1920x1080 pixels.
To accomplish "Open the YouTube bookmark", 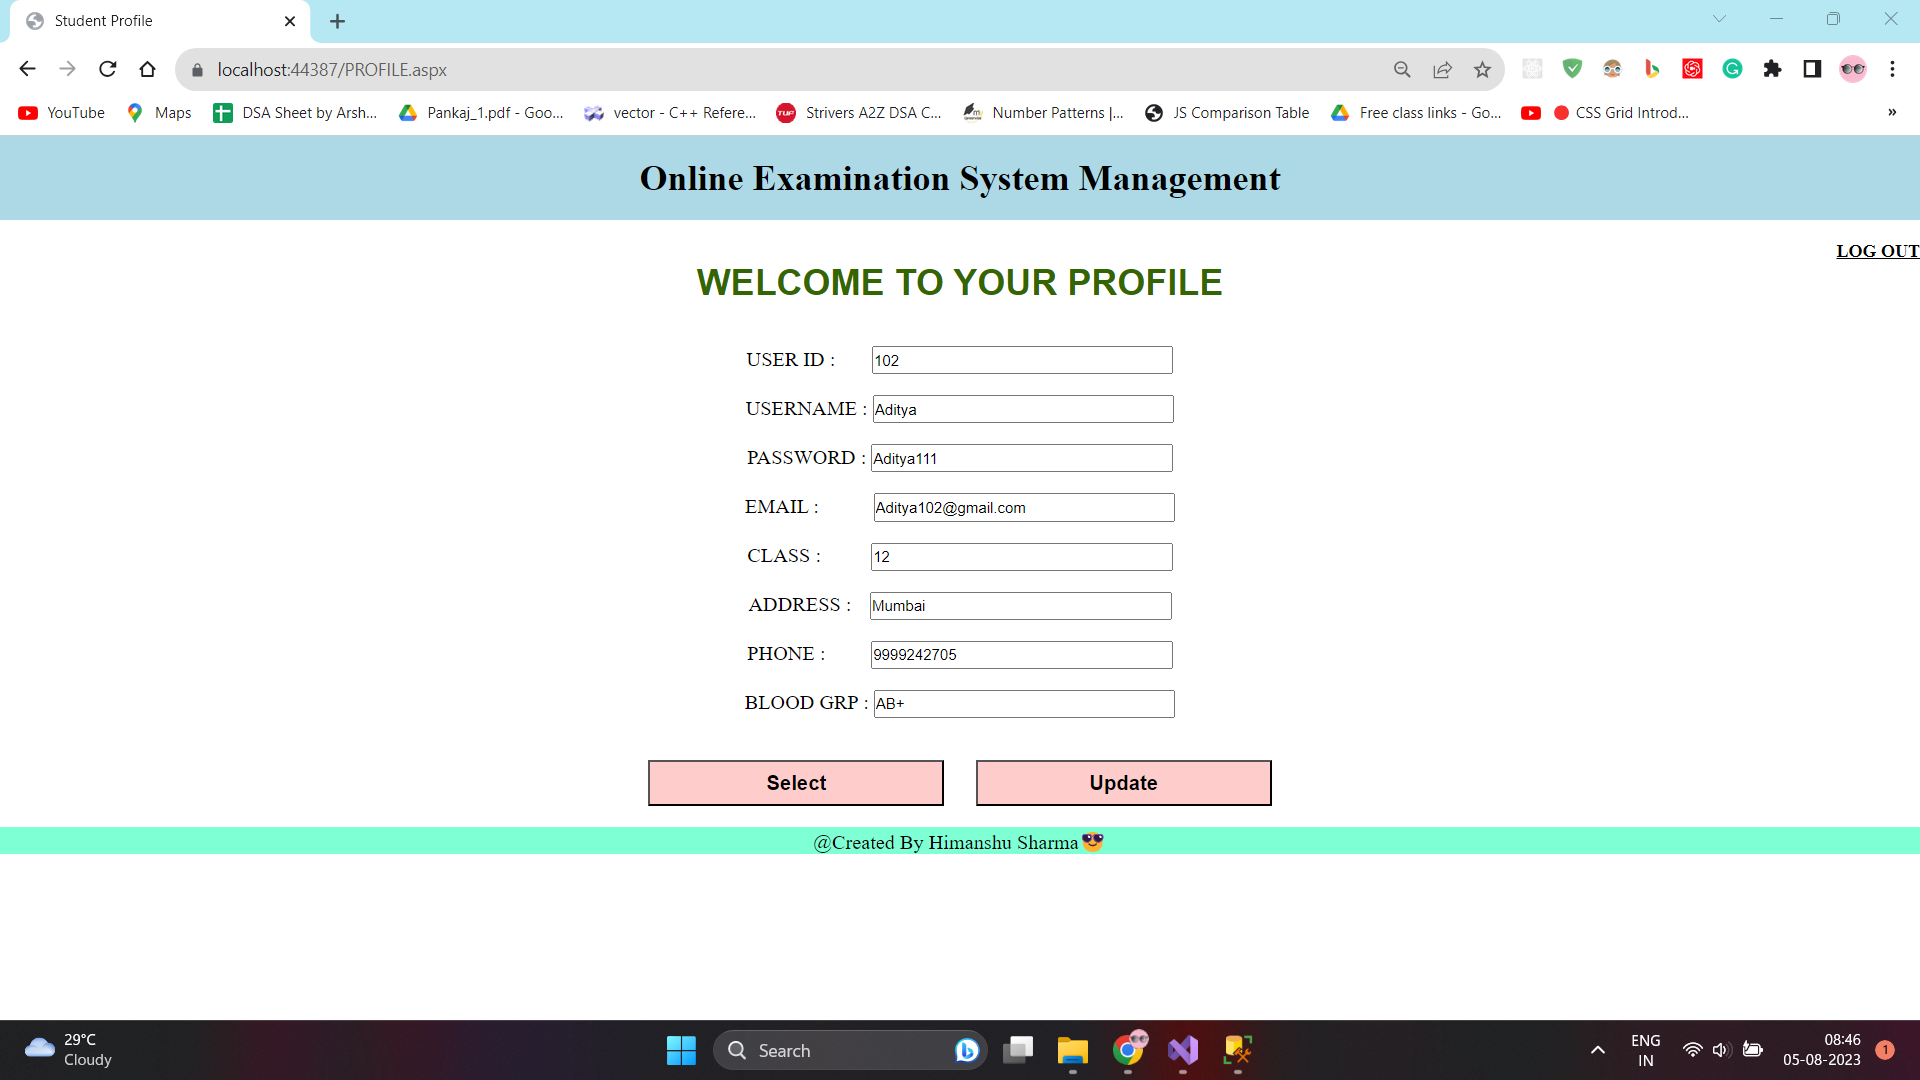I will point(60,112).
